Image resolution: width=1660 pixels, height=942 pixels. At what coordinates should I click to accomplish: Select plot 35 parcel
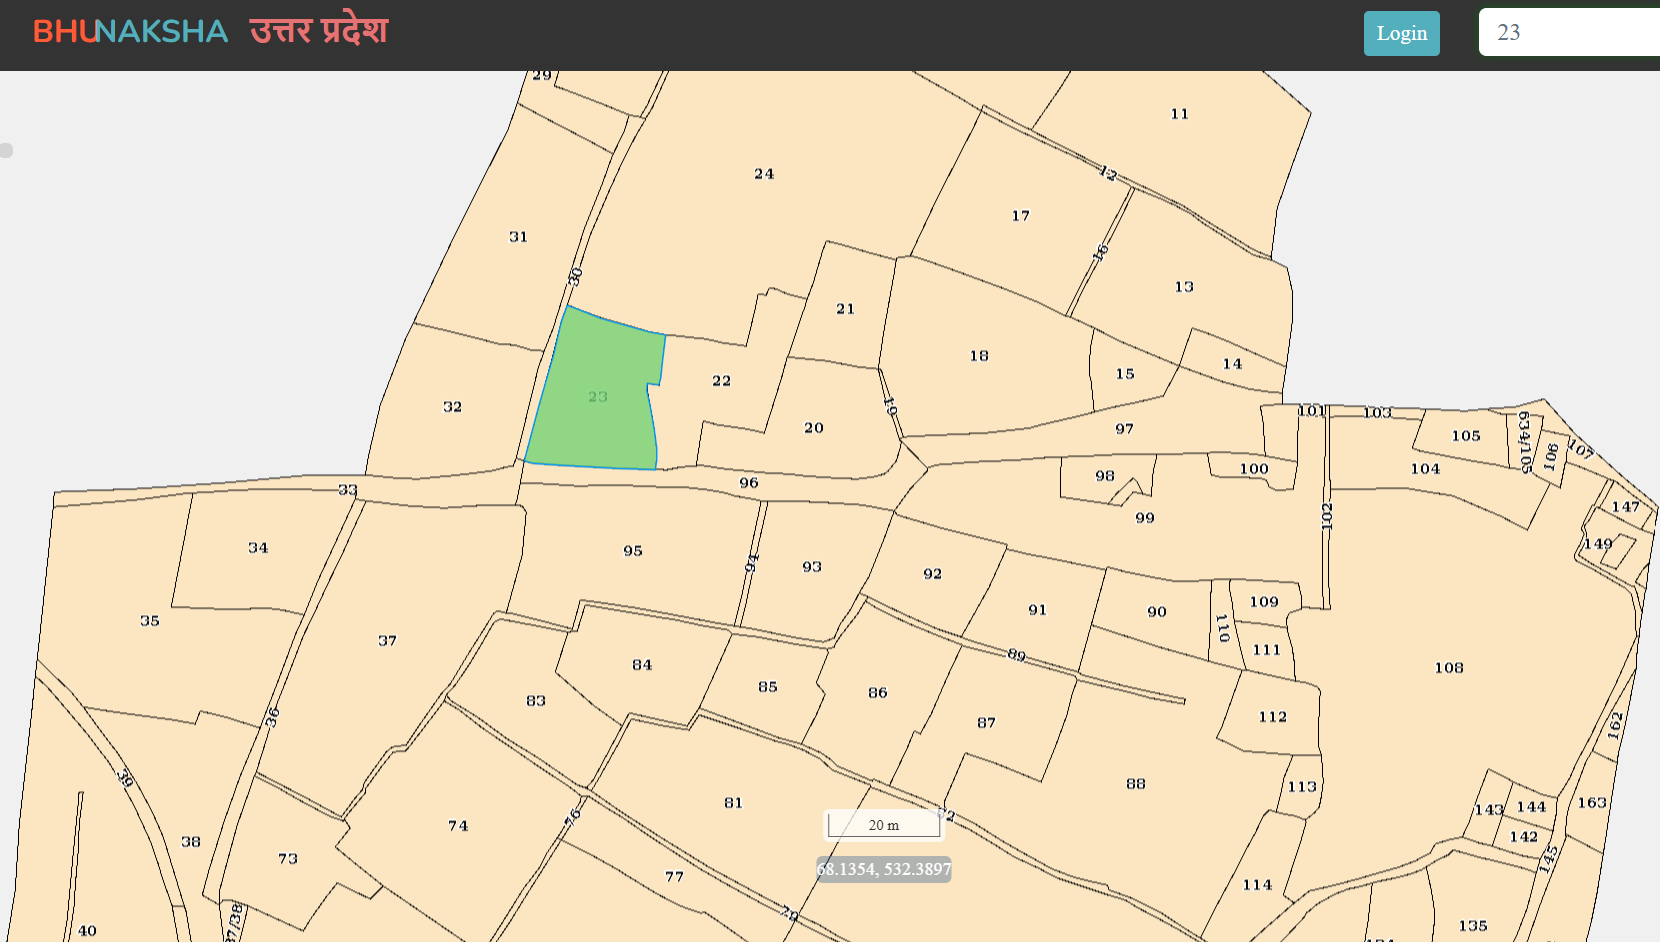(x=150, y=621)
